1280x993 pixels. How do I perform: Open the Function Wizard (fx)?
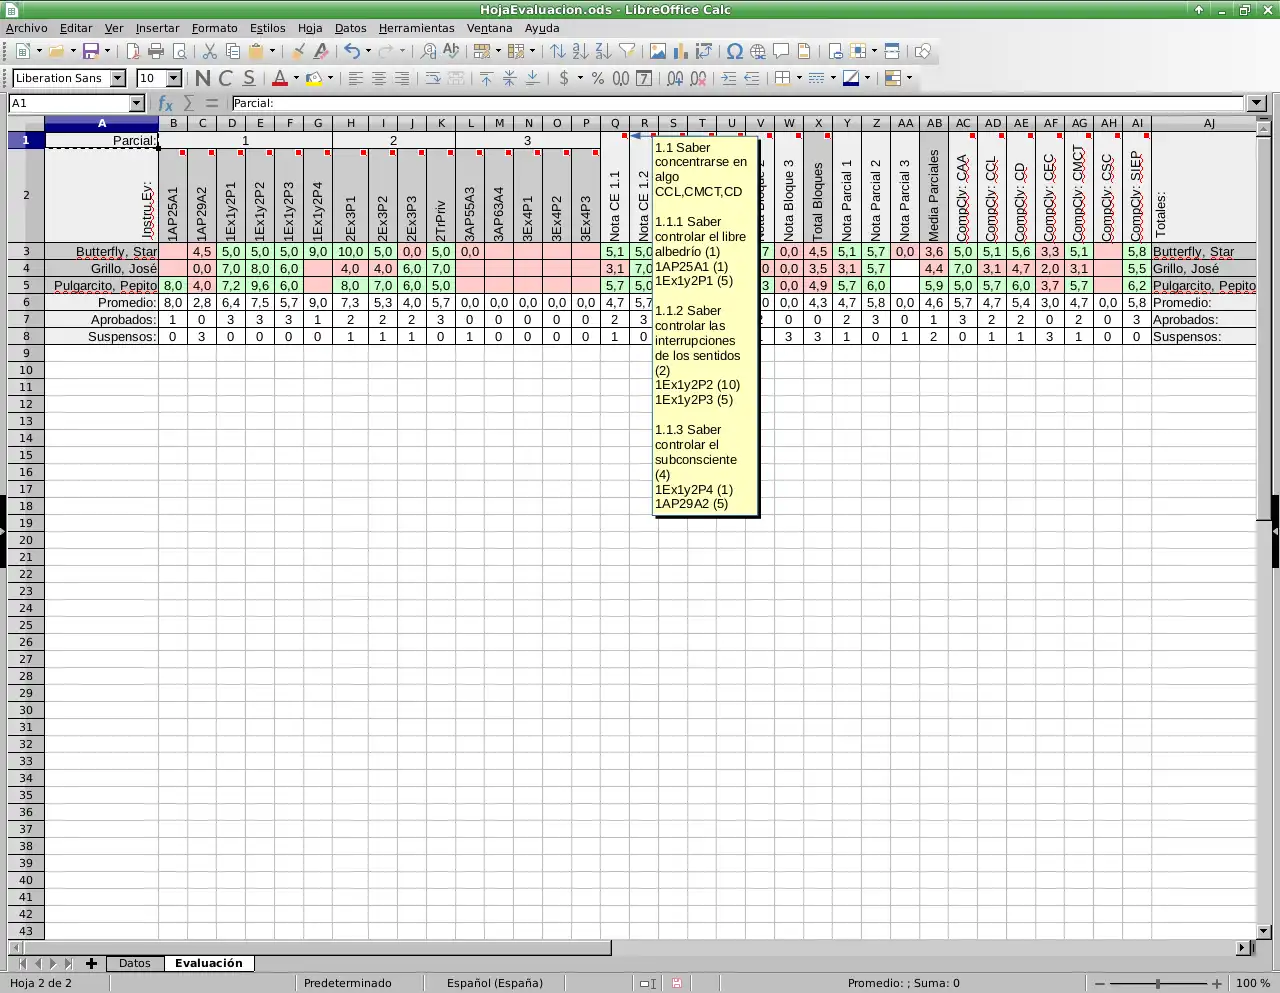166,103
